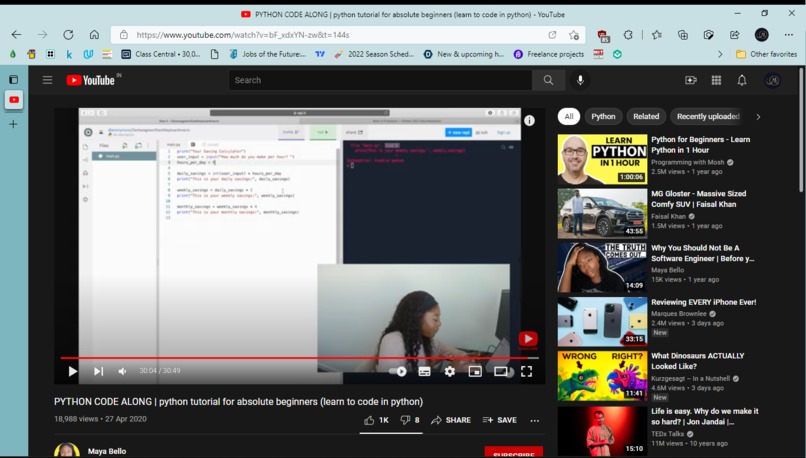806x458 pixels.
Task: Enter full screen mode
Action: 526,371
